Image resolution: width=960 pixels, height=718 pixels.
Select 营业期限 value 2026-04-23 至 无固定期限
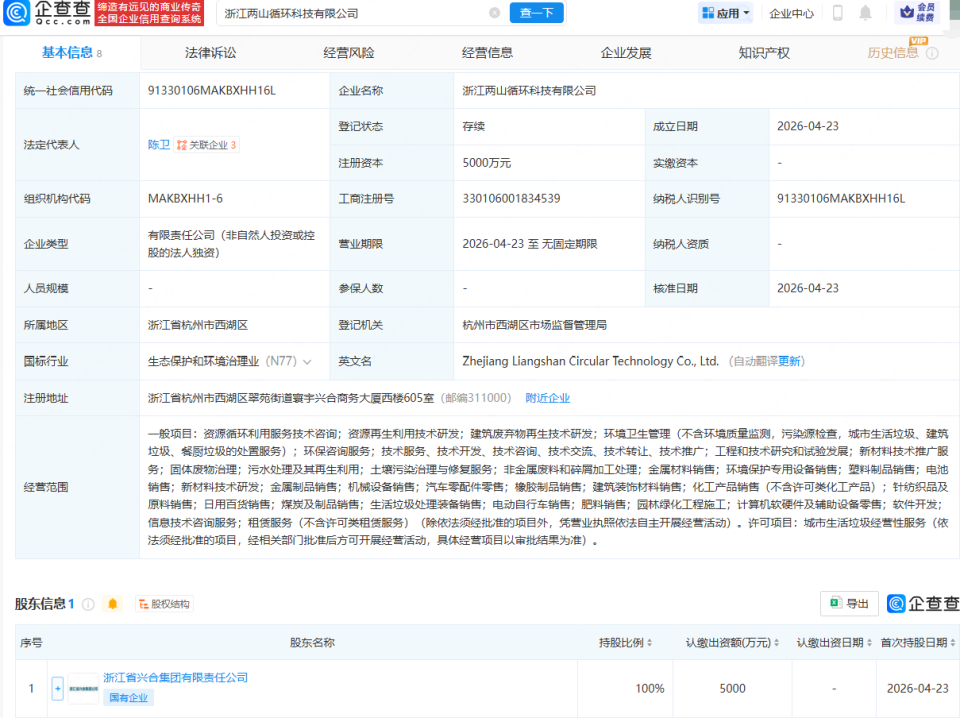coord(530,244)
